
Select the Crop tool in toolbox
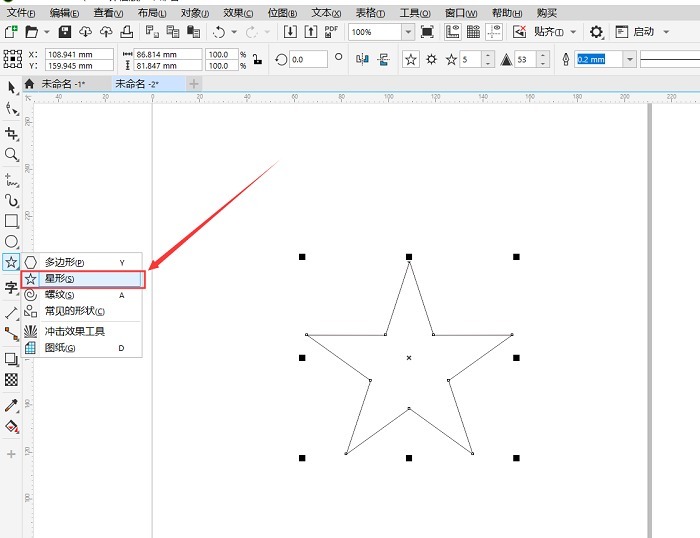12,134
